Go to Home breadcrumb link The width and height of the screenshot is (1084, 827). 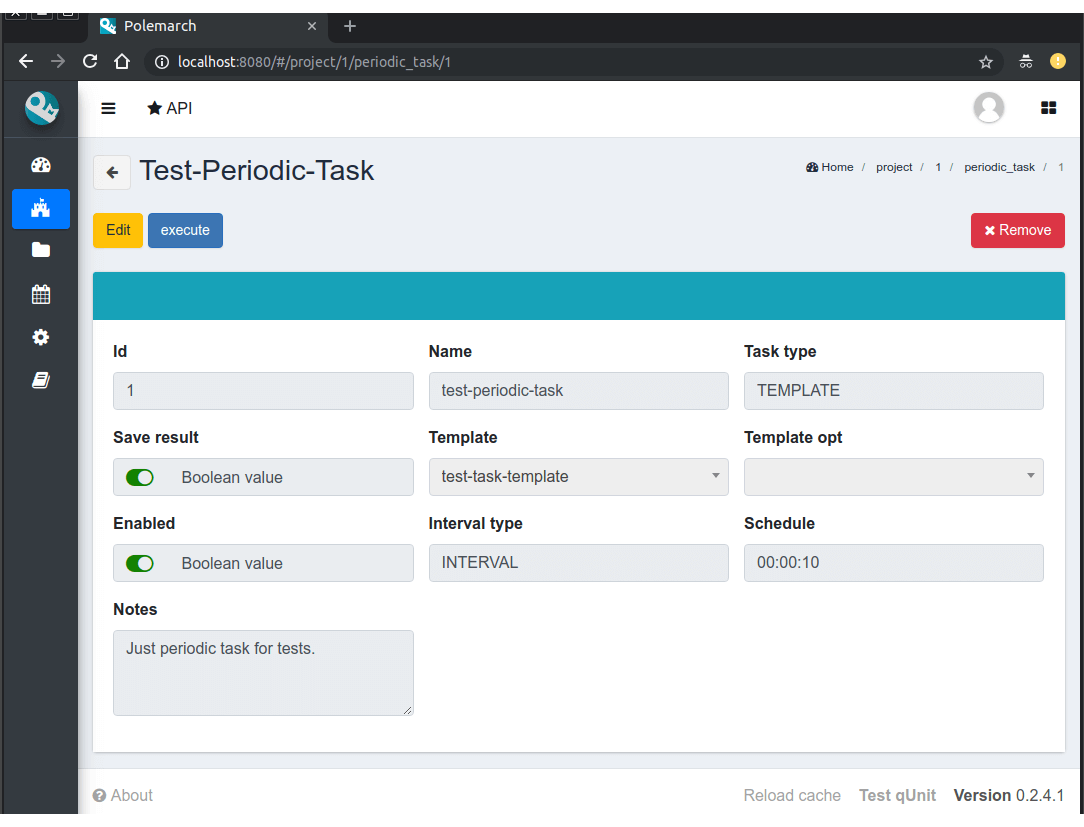coord(830,167)
